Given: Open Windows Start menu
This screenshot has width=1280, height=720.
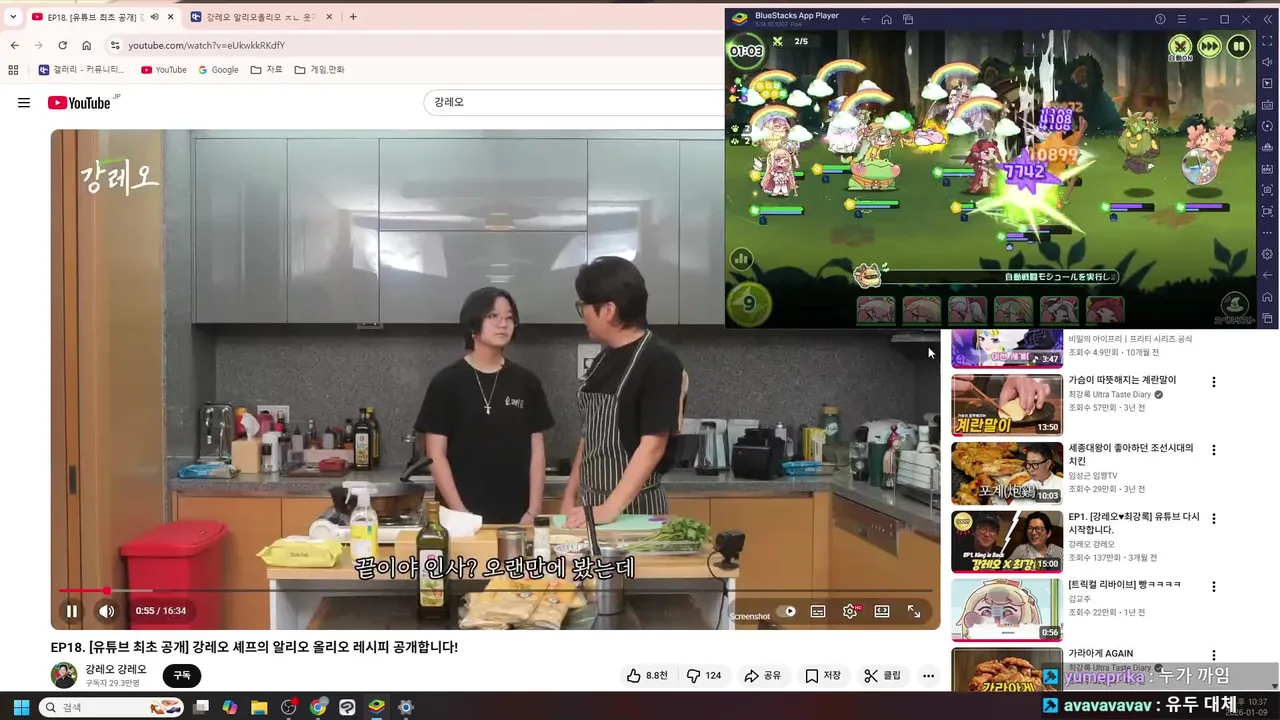Looking at the screenshot, I should point(21,707).
